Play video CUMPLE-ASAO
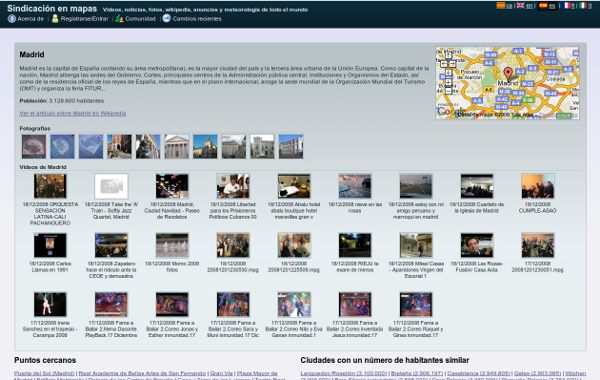600x380 pixels. (x=538, y=186)
